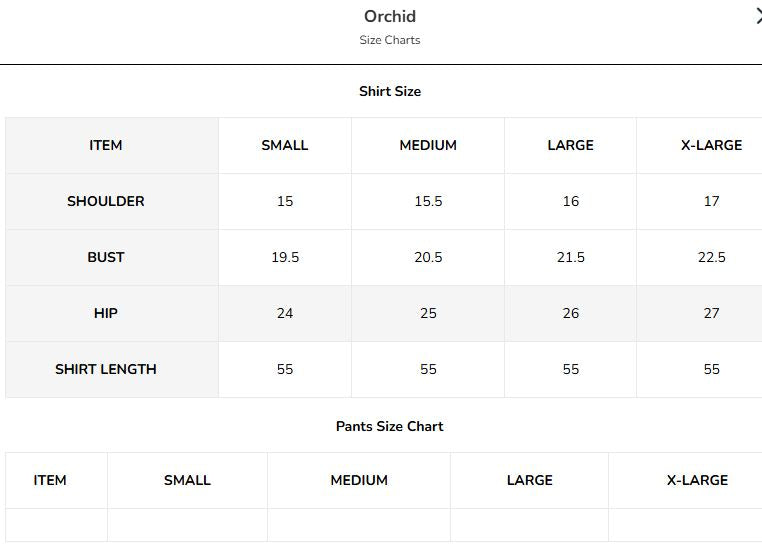Click the 19.5 small bust value
Image resolution: width=762 pixels, height=548 pixels.
pyautogui.click(x=285, y=257)
